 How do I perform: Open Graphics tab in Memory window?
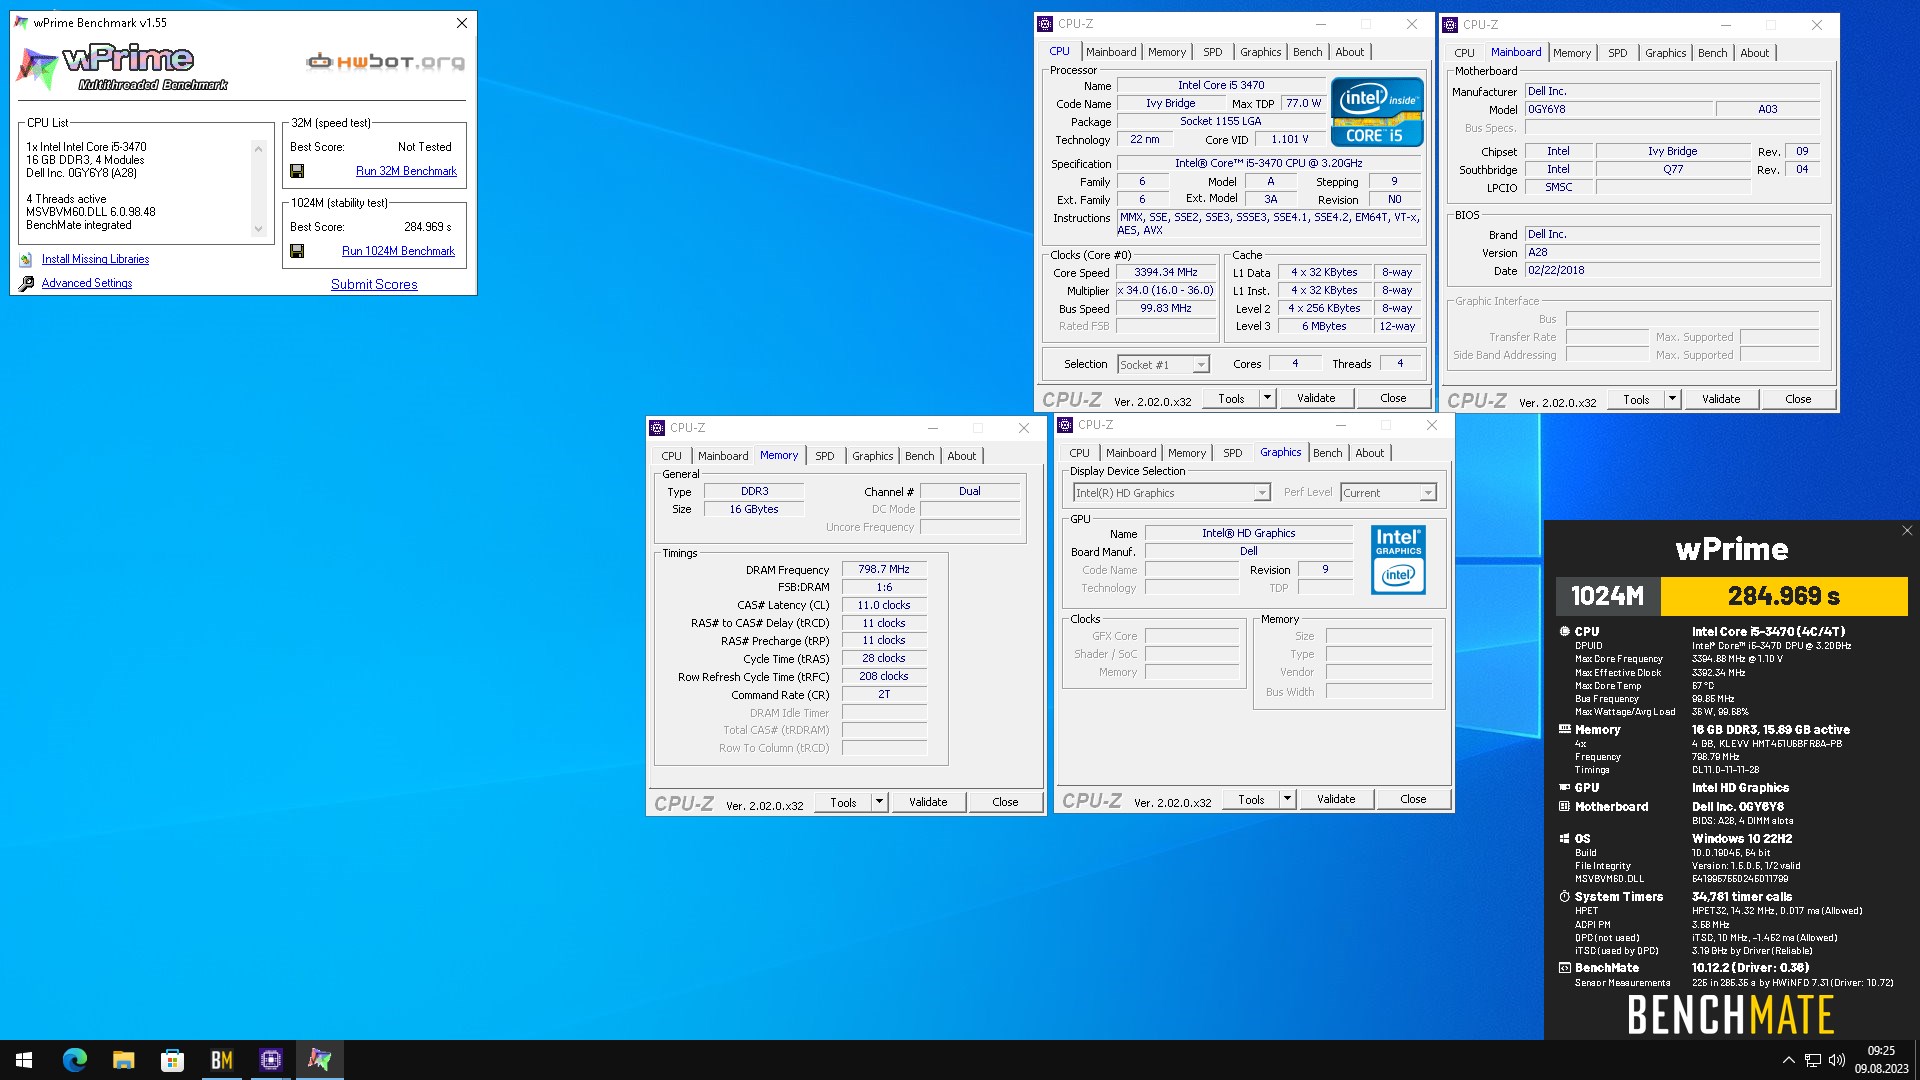(872, 456)
